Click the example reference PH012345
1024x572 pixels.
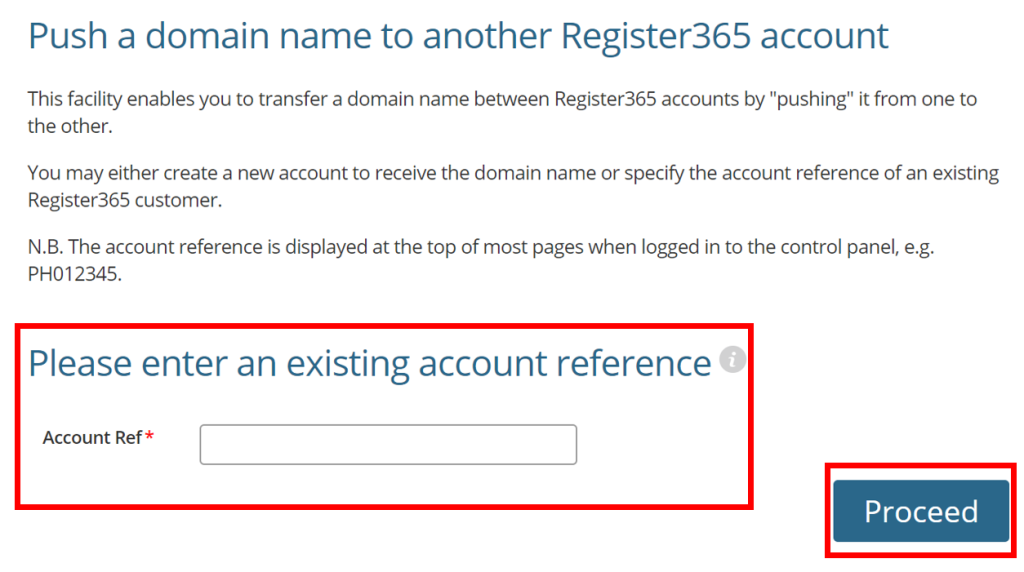coord(72,274)
